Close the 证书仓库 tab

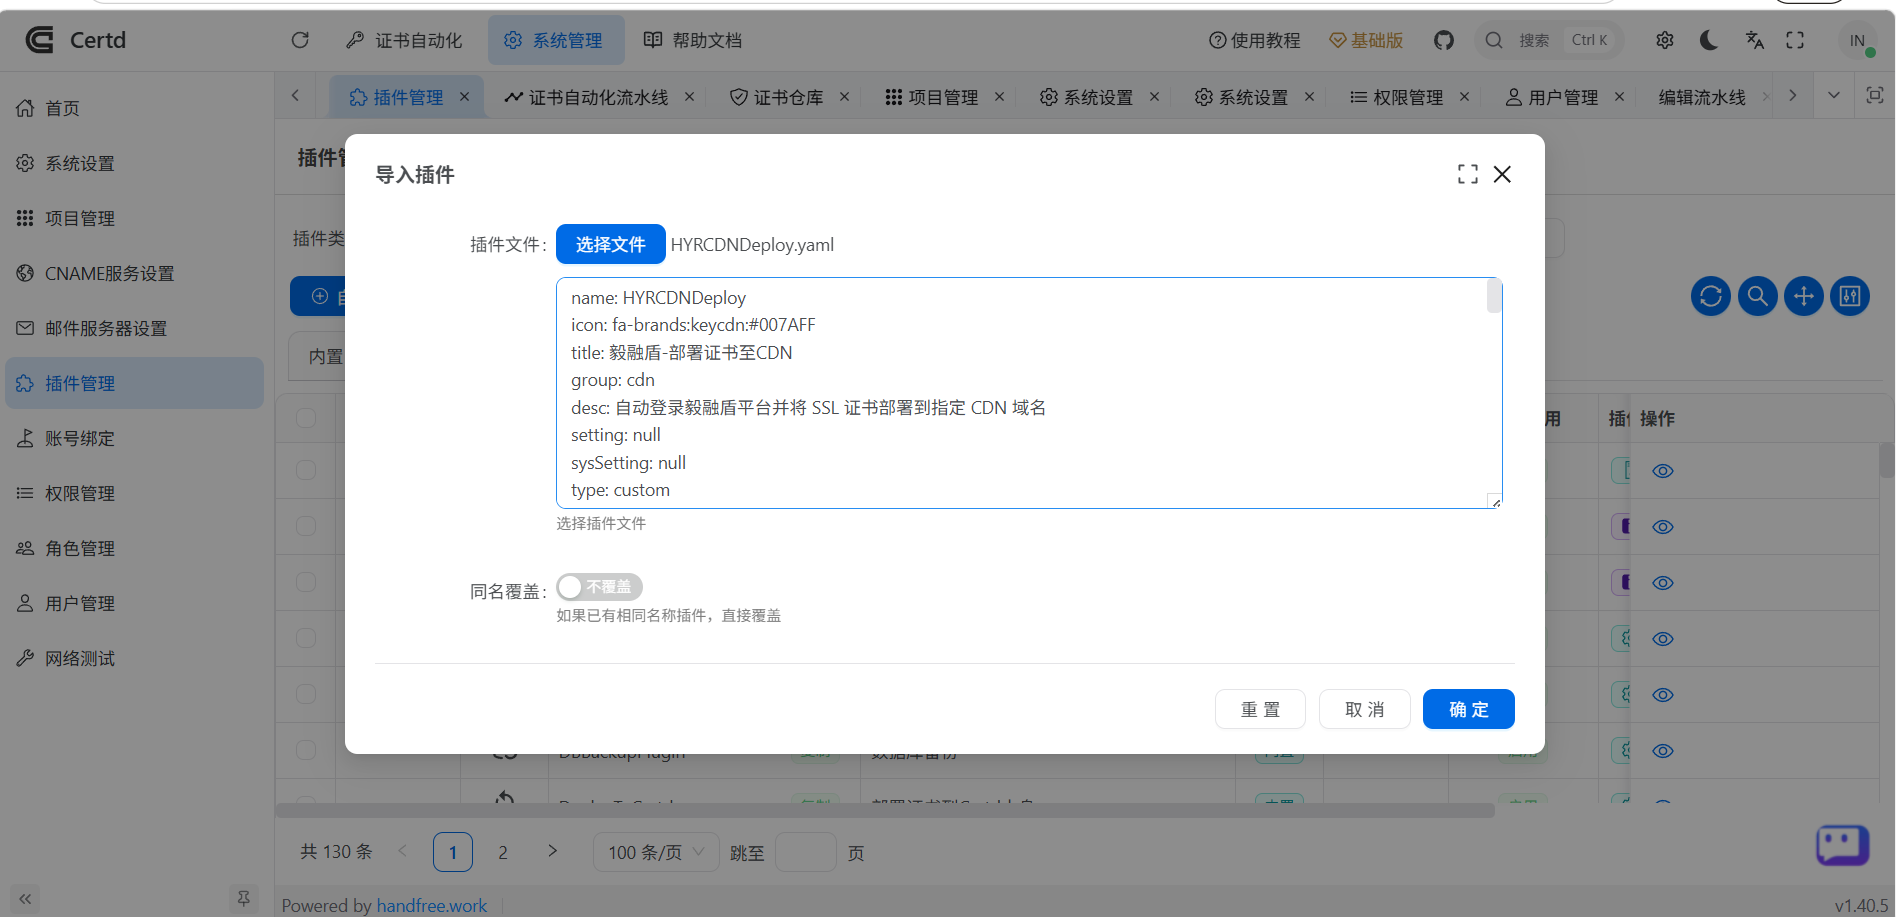click(x=844, y=97)
